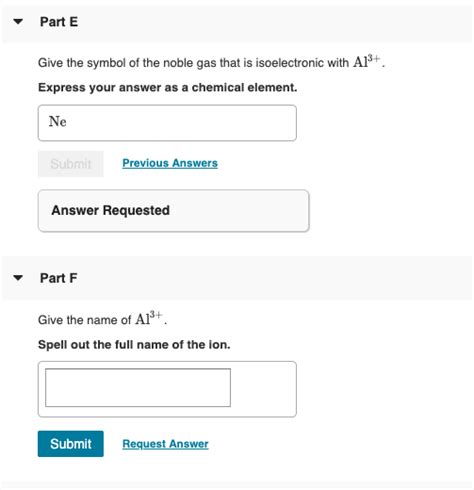Collapse the Part F section triangle
Viewport: 474px width, 490px height.
pos(18,278)
